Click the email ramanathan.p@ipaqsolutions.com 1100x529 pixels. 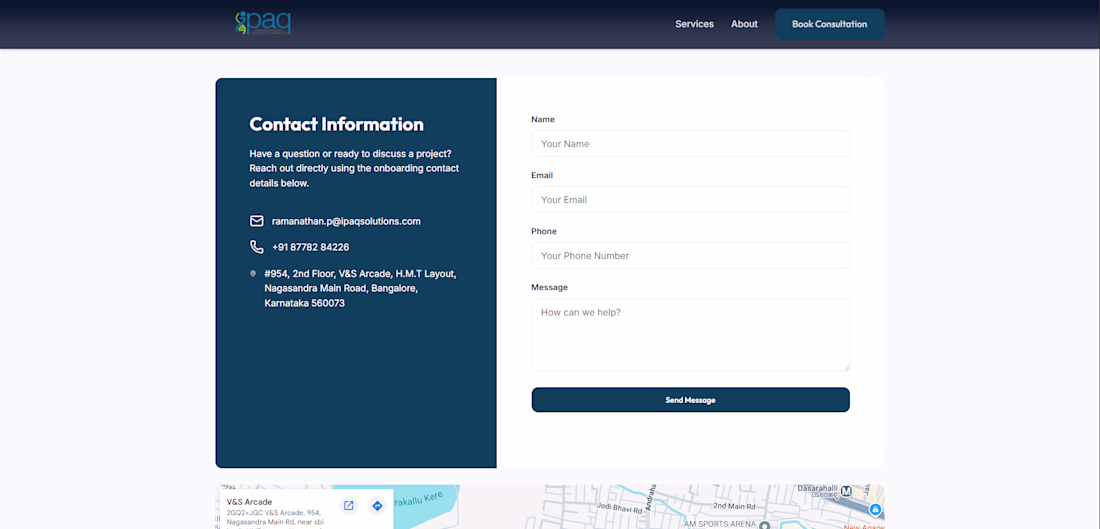click(x=346, y=221)
